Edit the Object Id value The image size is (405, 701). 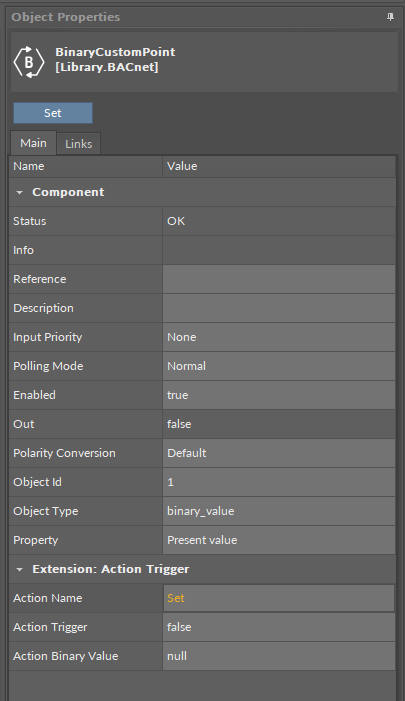(x=279, y=482)
